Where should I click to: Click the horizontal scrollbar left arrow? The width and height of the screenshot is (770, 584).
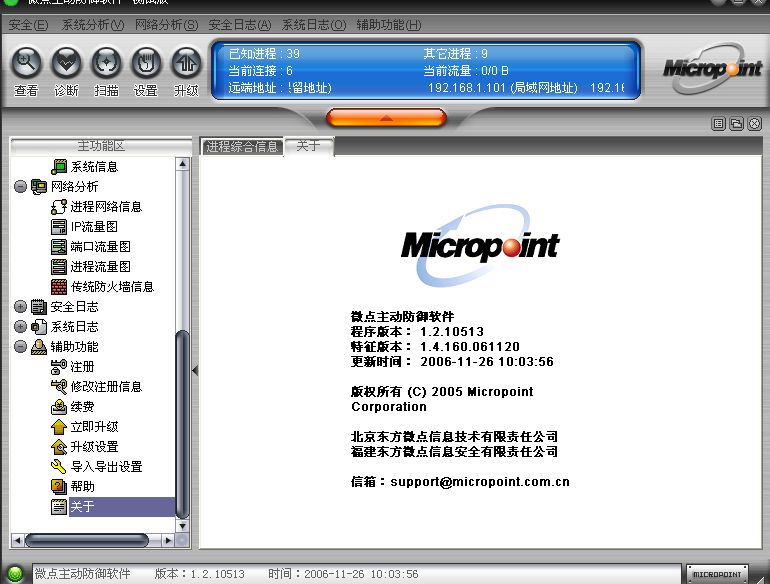[17, 541]
